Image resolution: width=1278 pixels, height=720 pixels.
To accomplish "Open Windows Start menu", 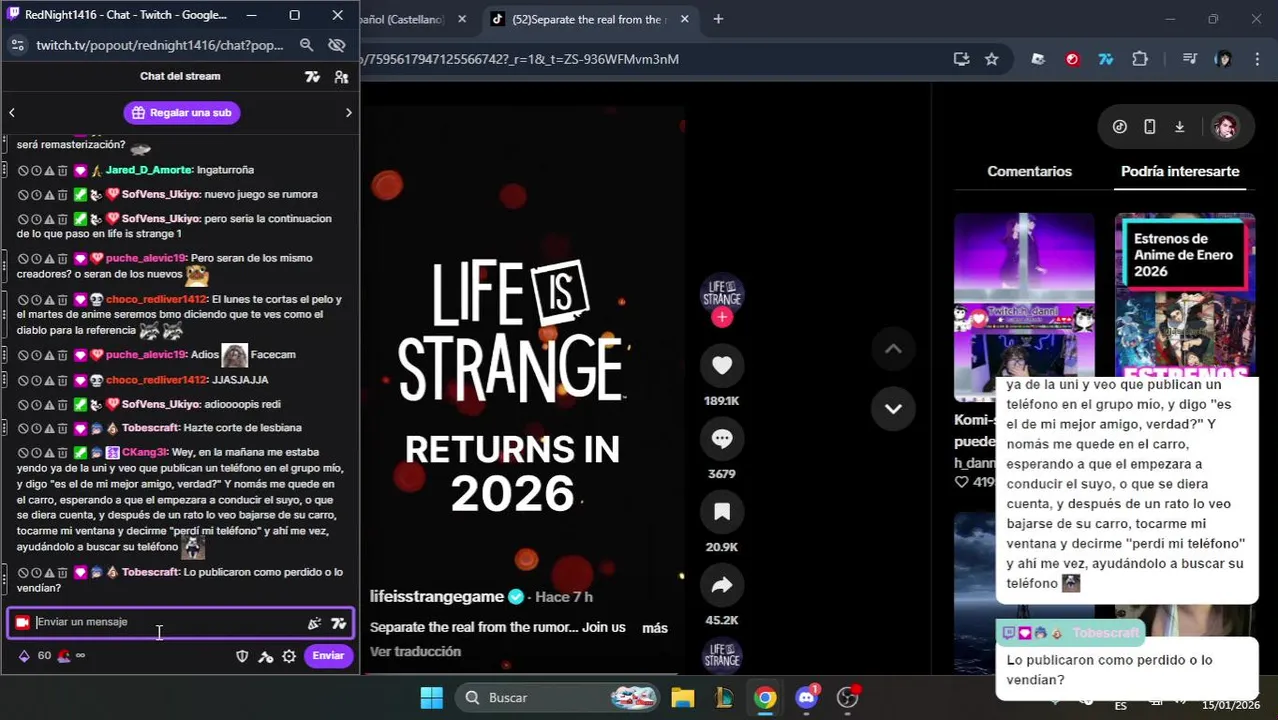I will coord(431,698).
